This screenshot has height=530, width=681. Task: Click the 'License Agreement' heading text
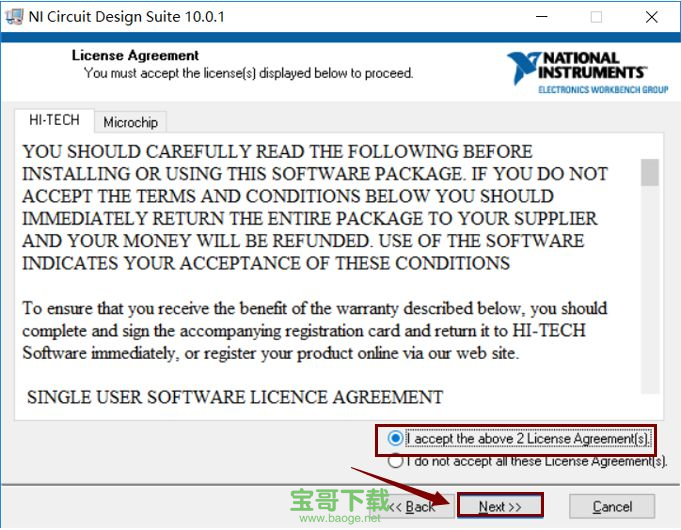click(135, 56)
